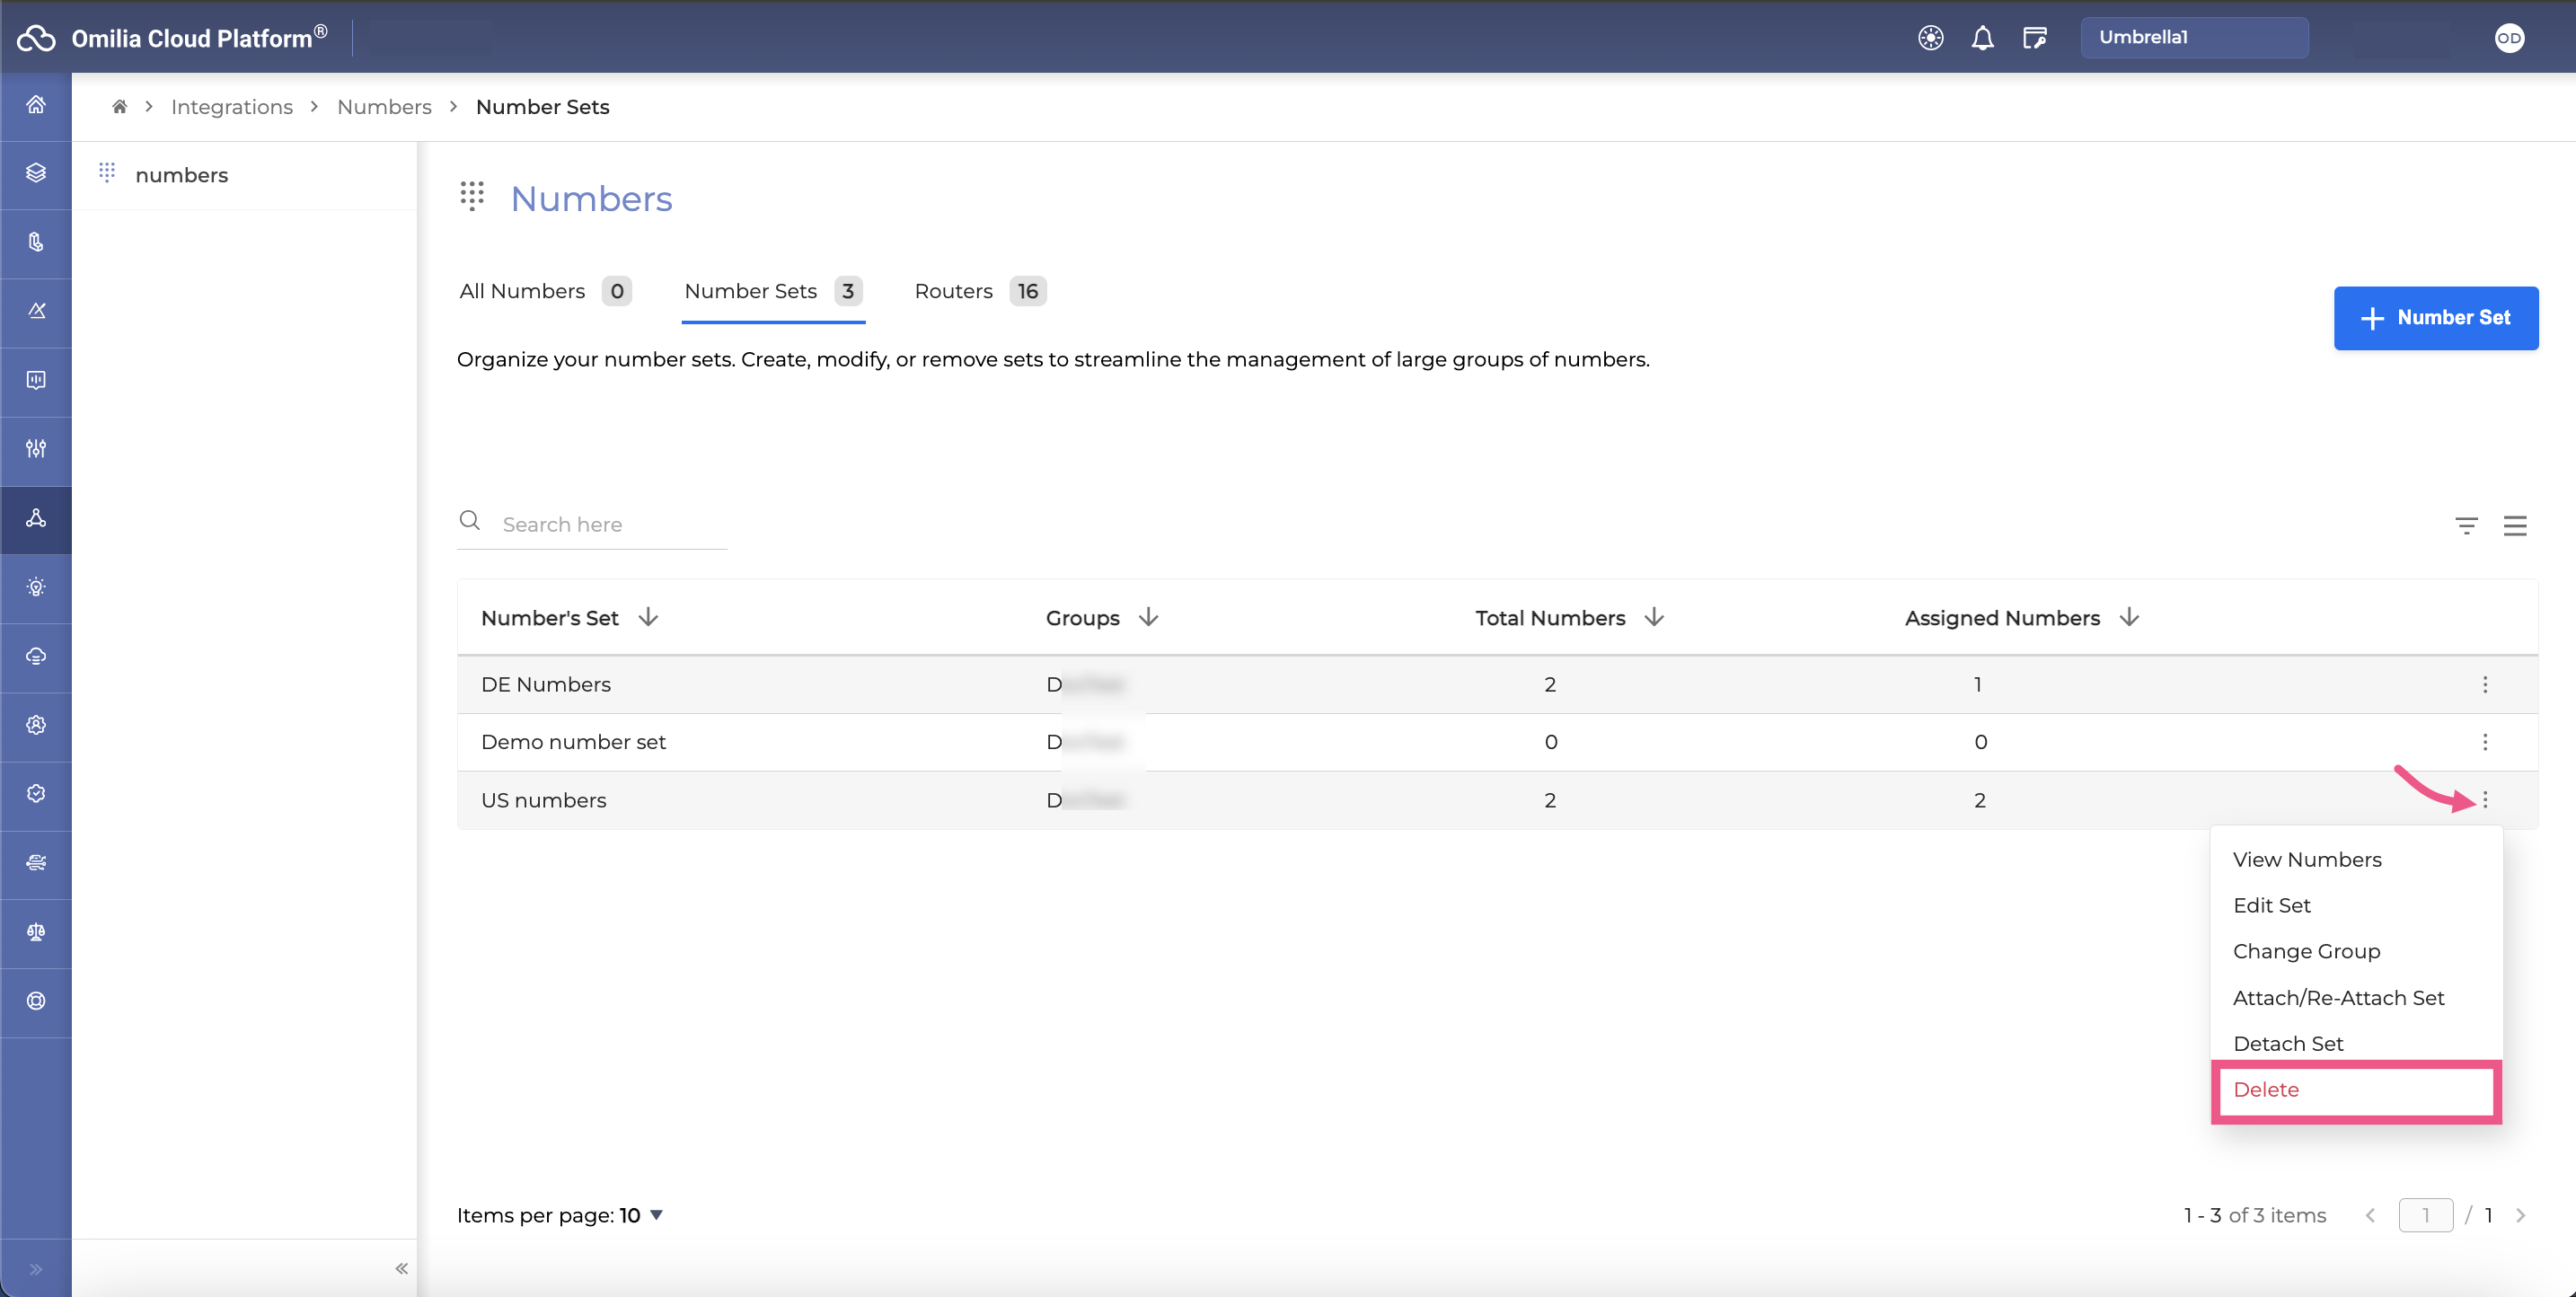The height and width of the screenshot is (1297, 2576).
Task: Open the three-dot menu for DE Numbers
Action: (x=2485, y=684)
